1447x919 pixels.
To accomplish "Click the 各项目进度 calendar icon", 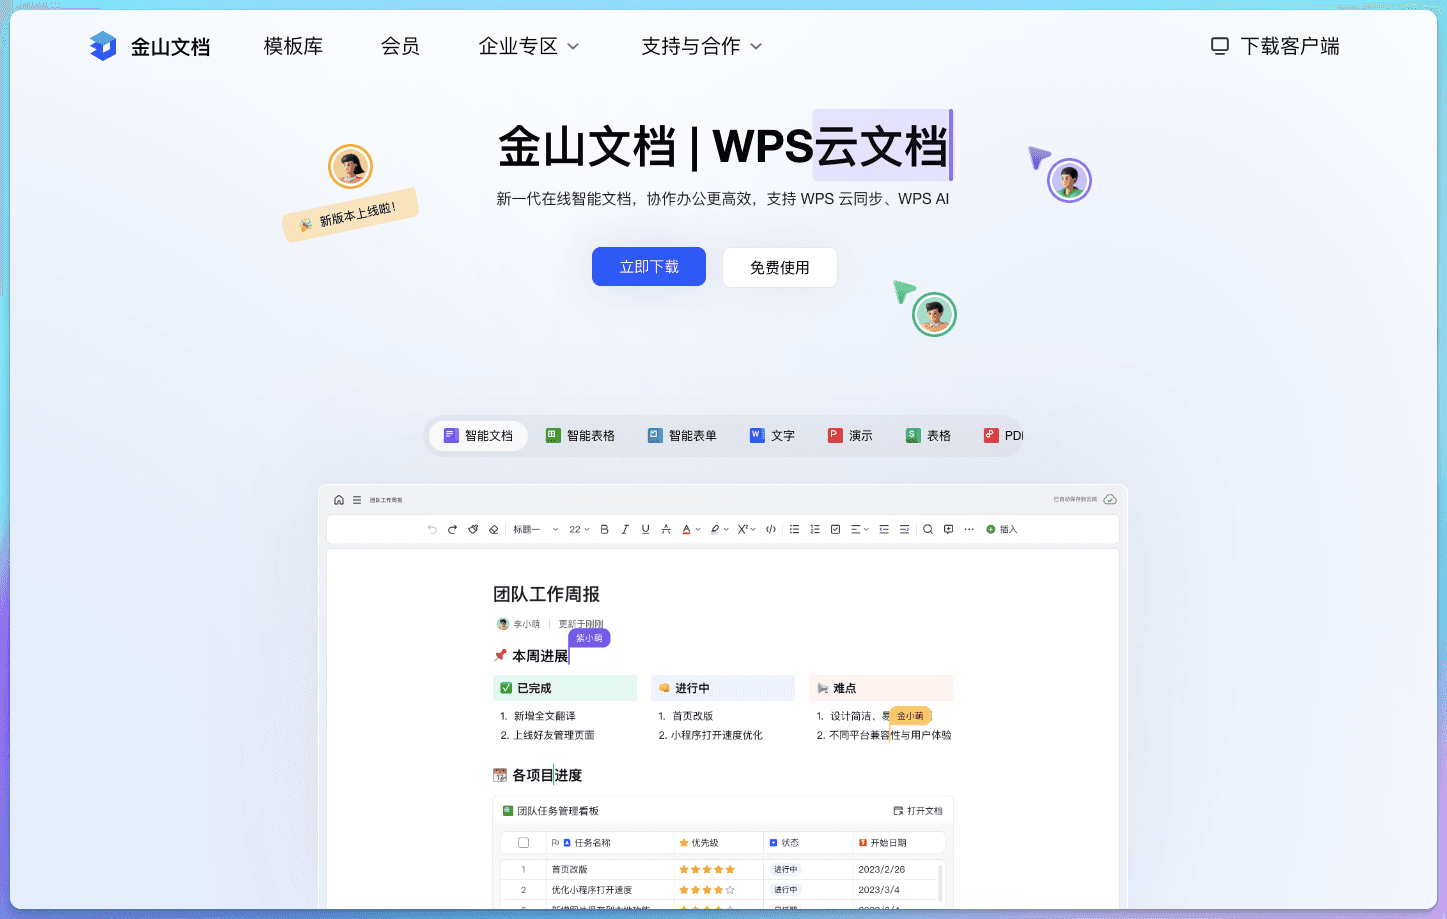I will point(500,775).
